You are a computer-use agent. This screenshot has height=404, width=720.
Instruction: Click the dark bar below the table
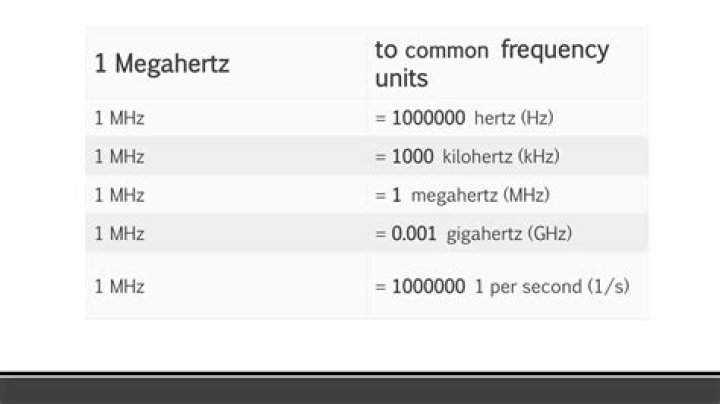click(360, 390)
